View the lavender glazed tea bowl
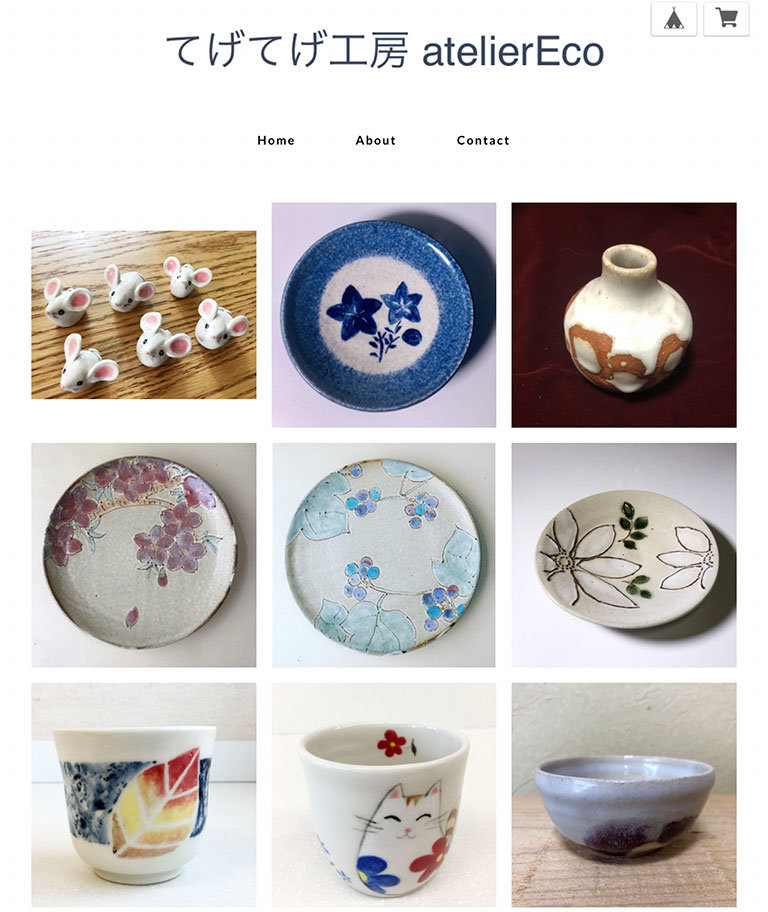 click(x=624, y=795)
